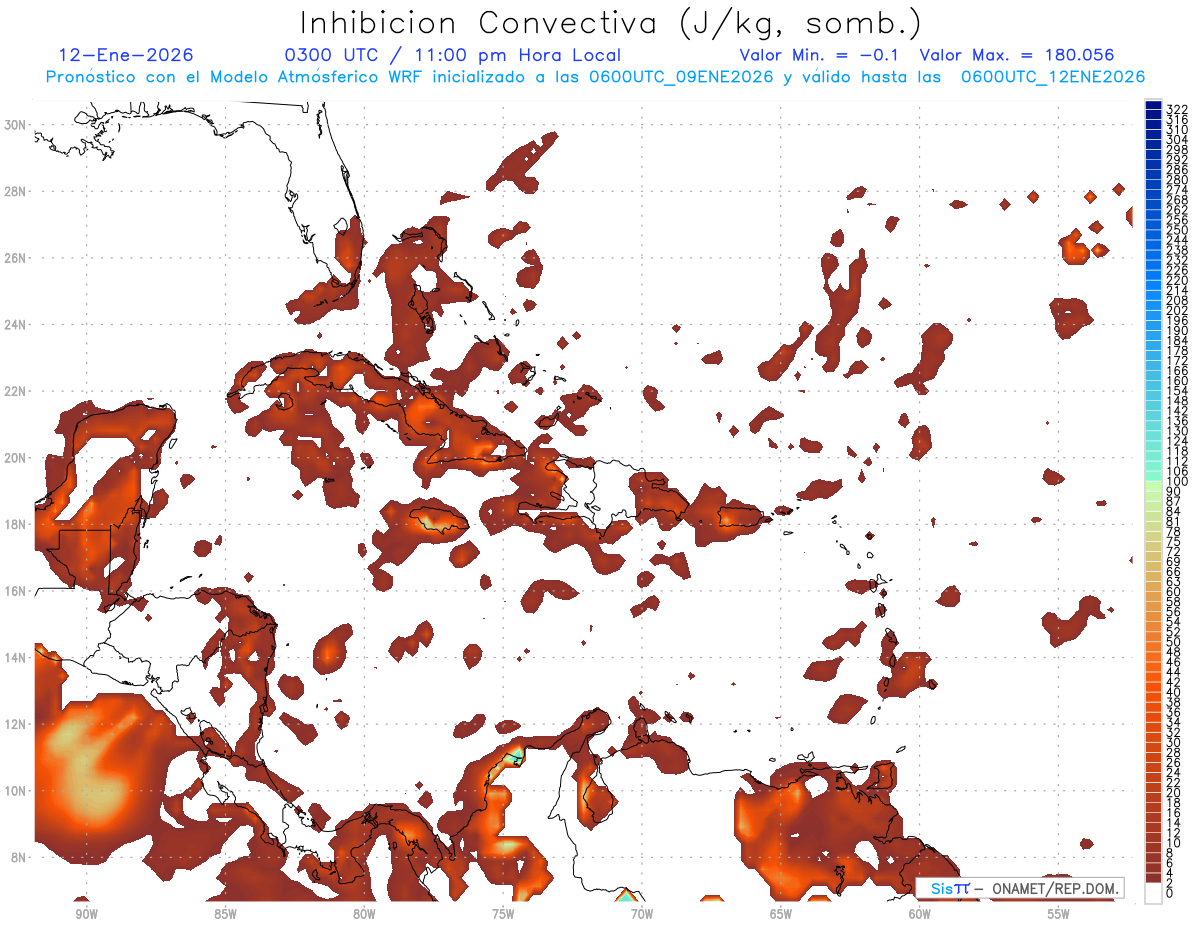Image resolution: width=1200 pixels, height=927 pixels.
Task: Click the '24N' latitude label
Action: tap(15, 325)
